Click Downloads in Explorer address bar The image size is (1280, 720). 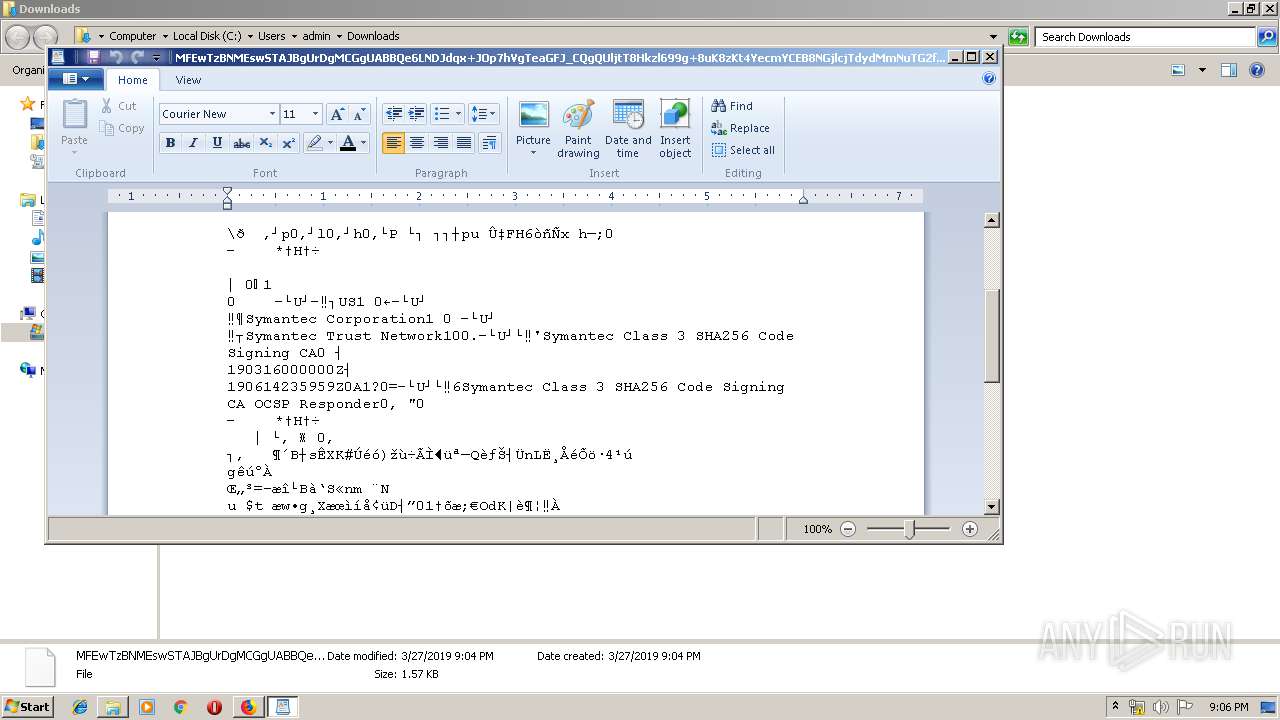tap(373, 36)
